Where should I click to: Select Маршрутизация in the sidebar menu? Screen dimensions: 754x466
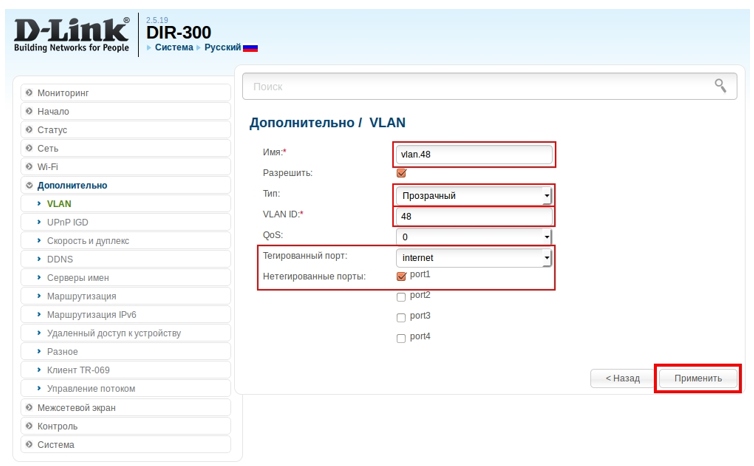coord(81,296)
